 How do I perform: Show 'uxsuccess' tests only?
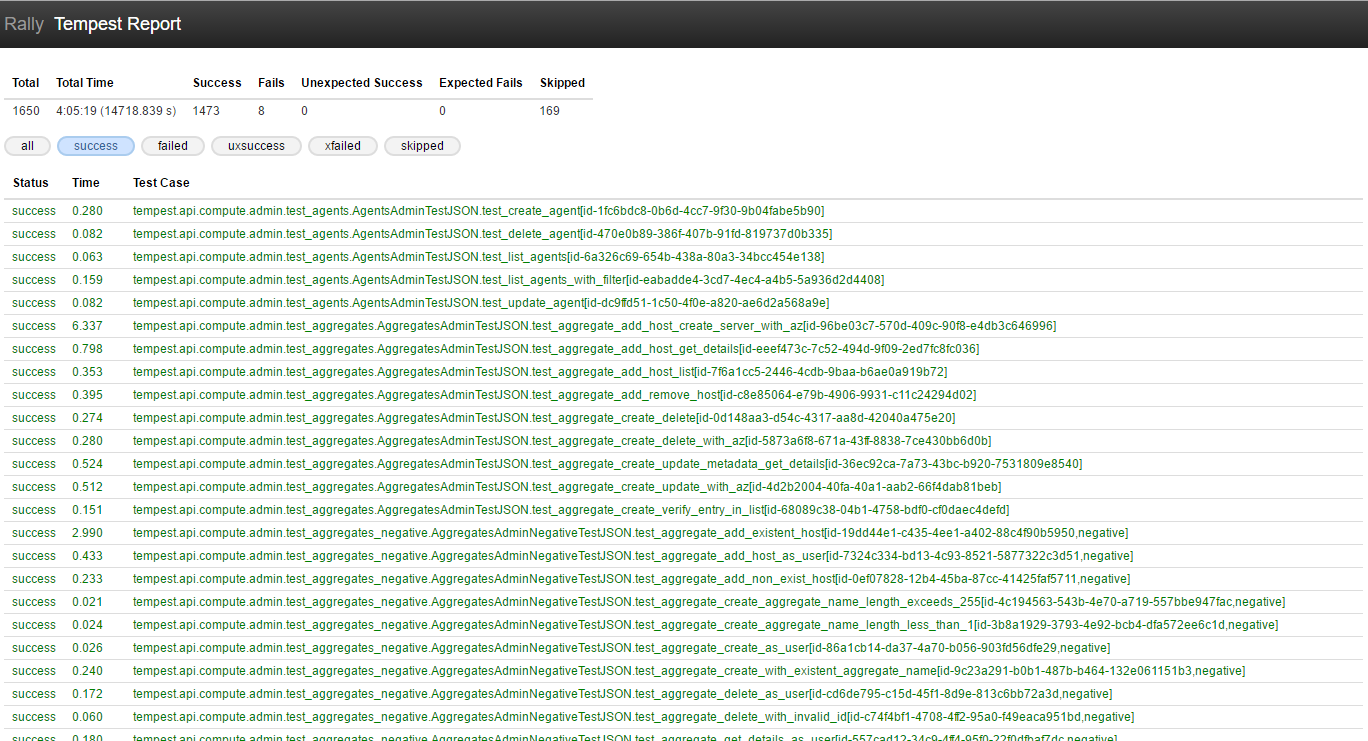[256, 146]
